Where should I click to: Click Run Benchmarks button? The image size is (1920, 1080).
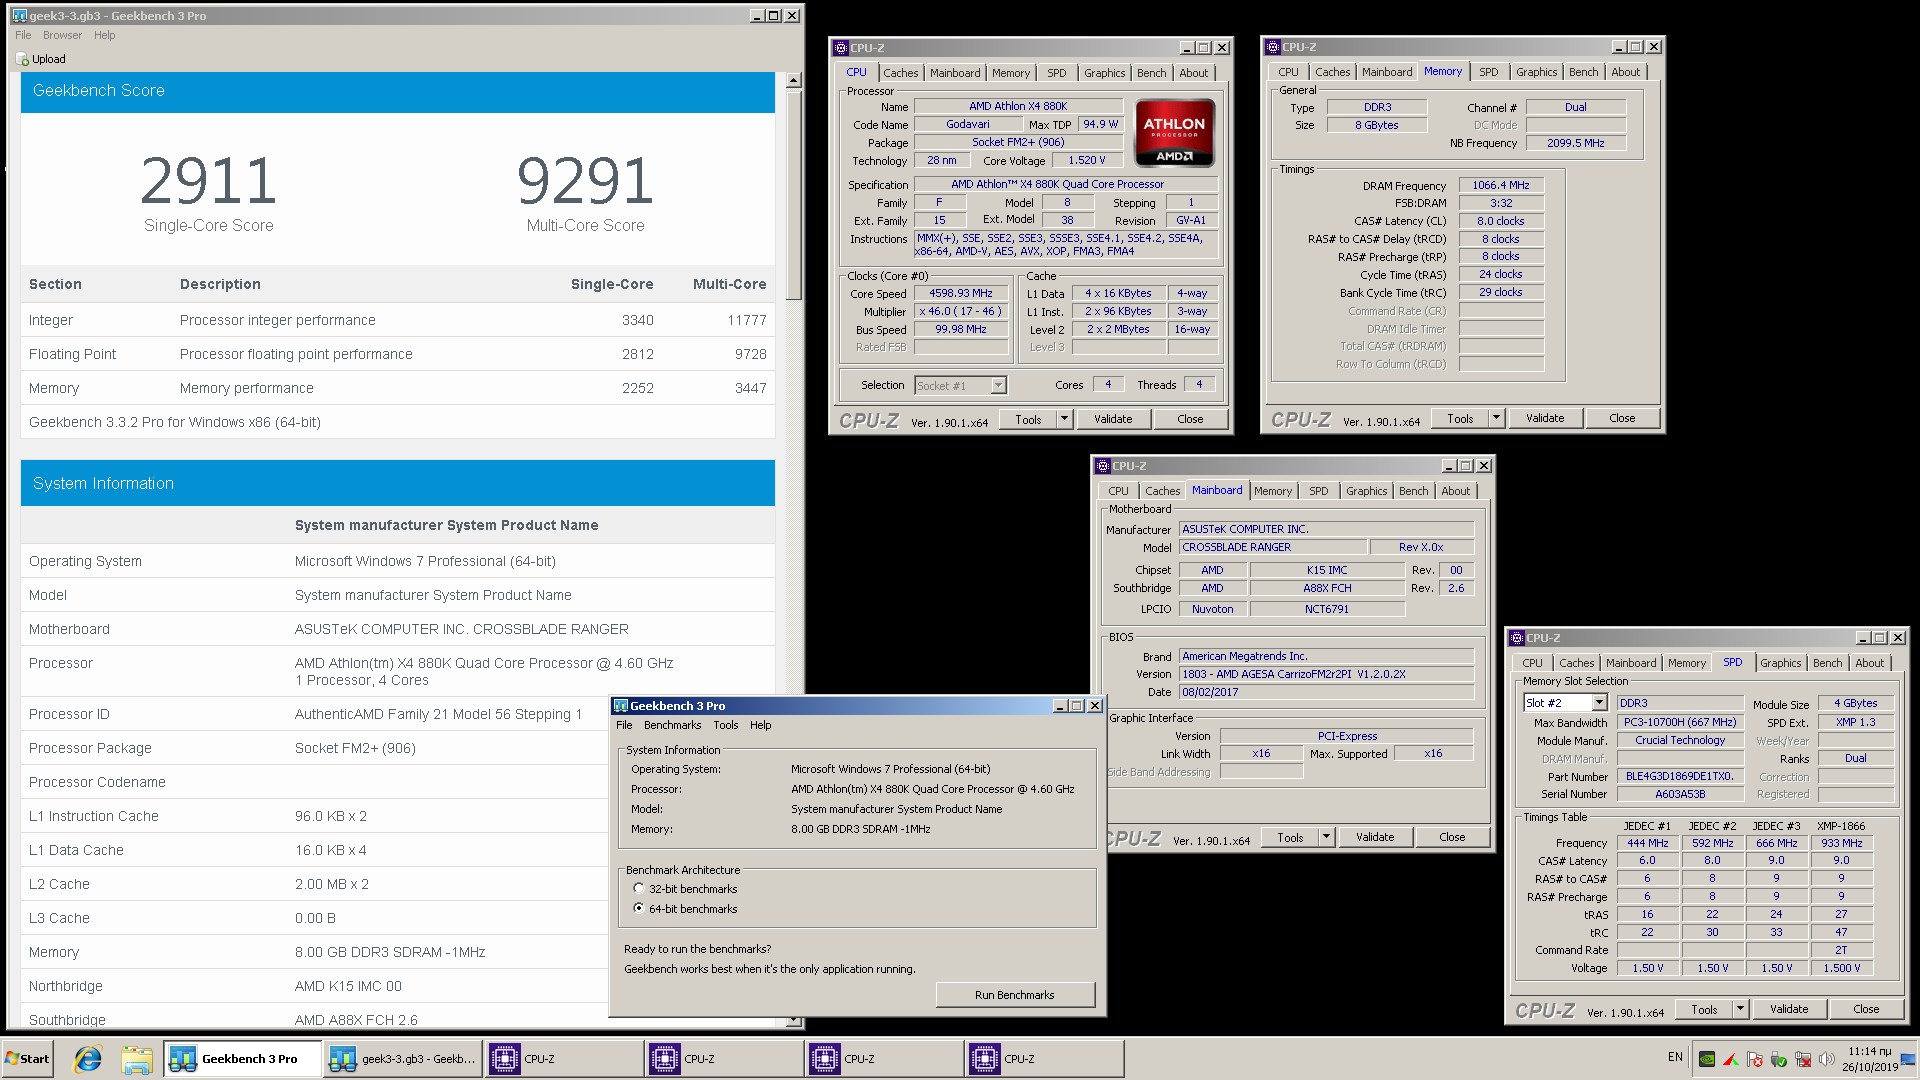click(x=1015, y=995)
